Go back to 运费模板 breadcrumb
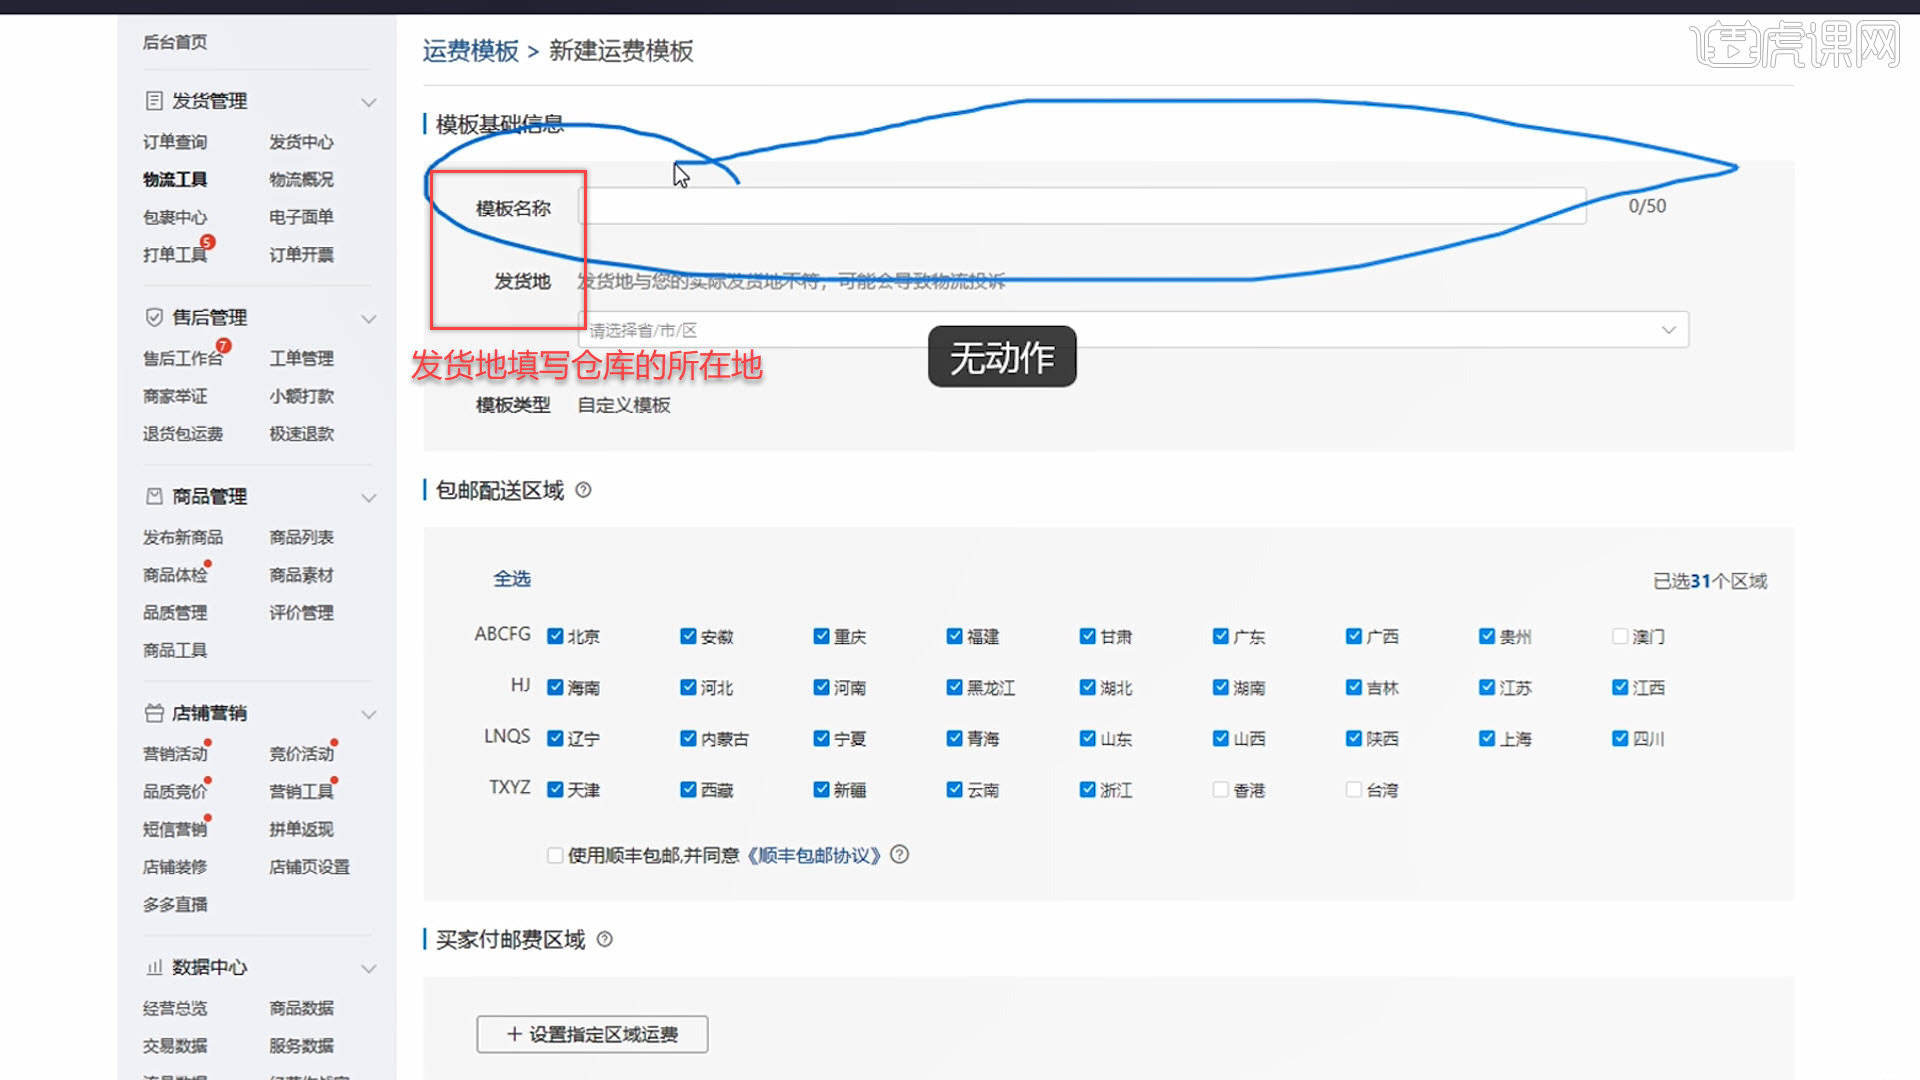Viewport: 1920px width, 1080px height. [470, 51]
